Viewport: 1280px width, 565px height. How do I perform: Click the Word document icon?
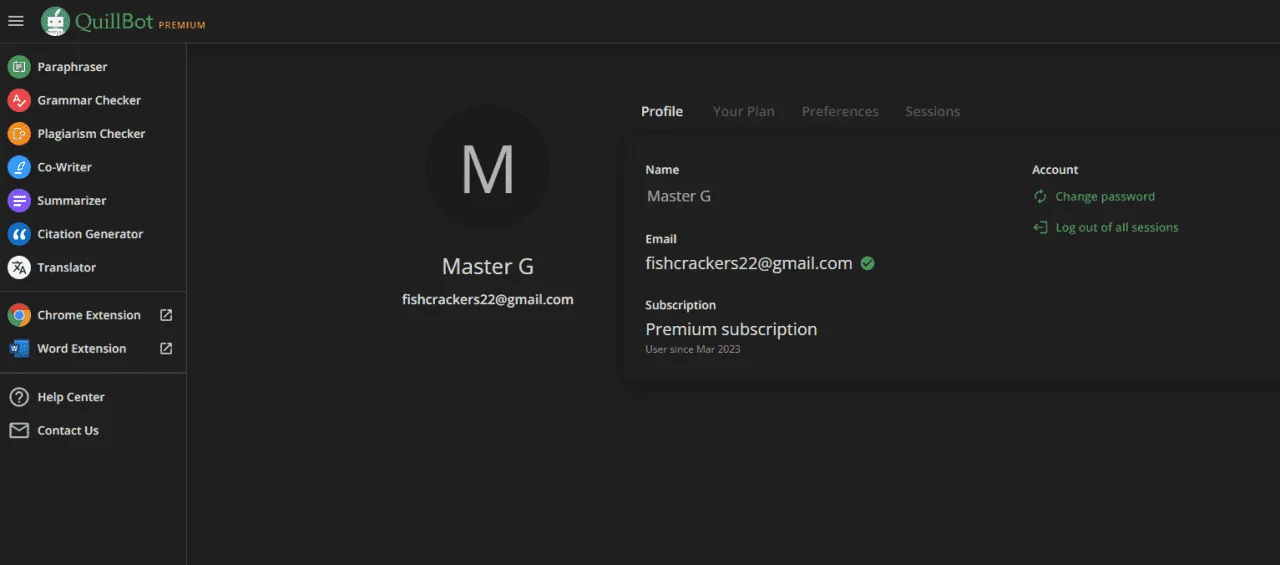[x=19, y=349]
